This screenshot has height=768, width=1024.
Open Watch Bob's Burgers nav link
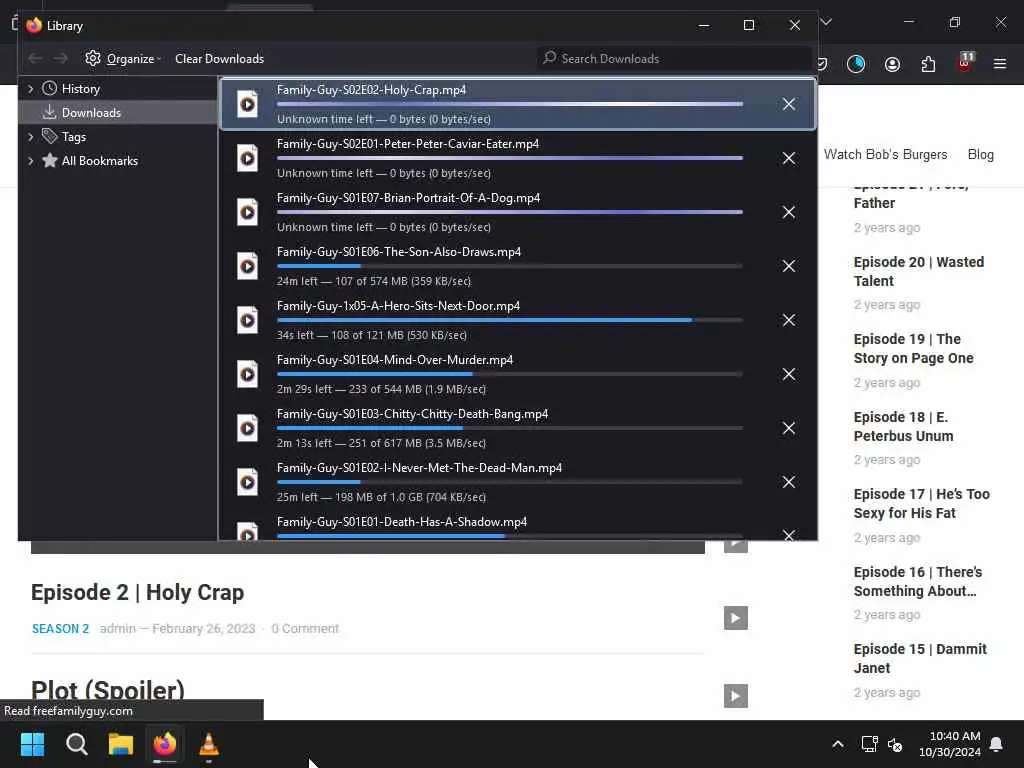[x=885, y=155]
